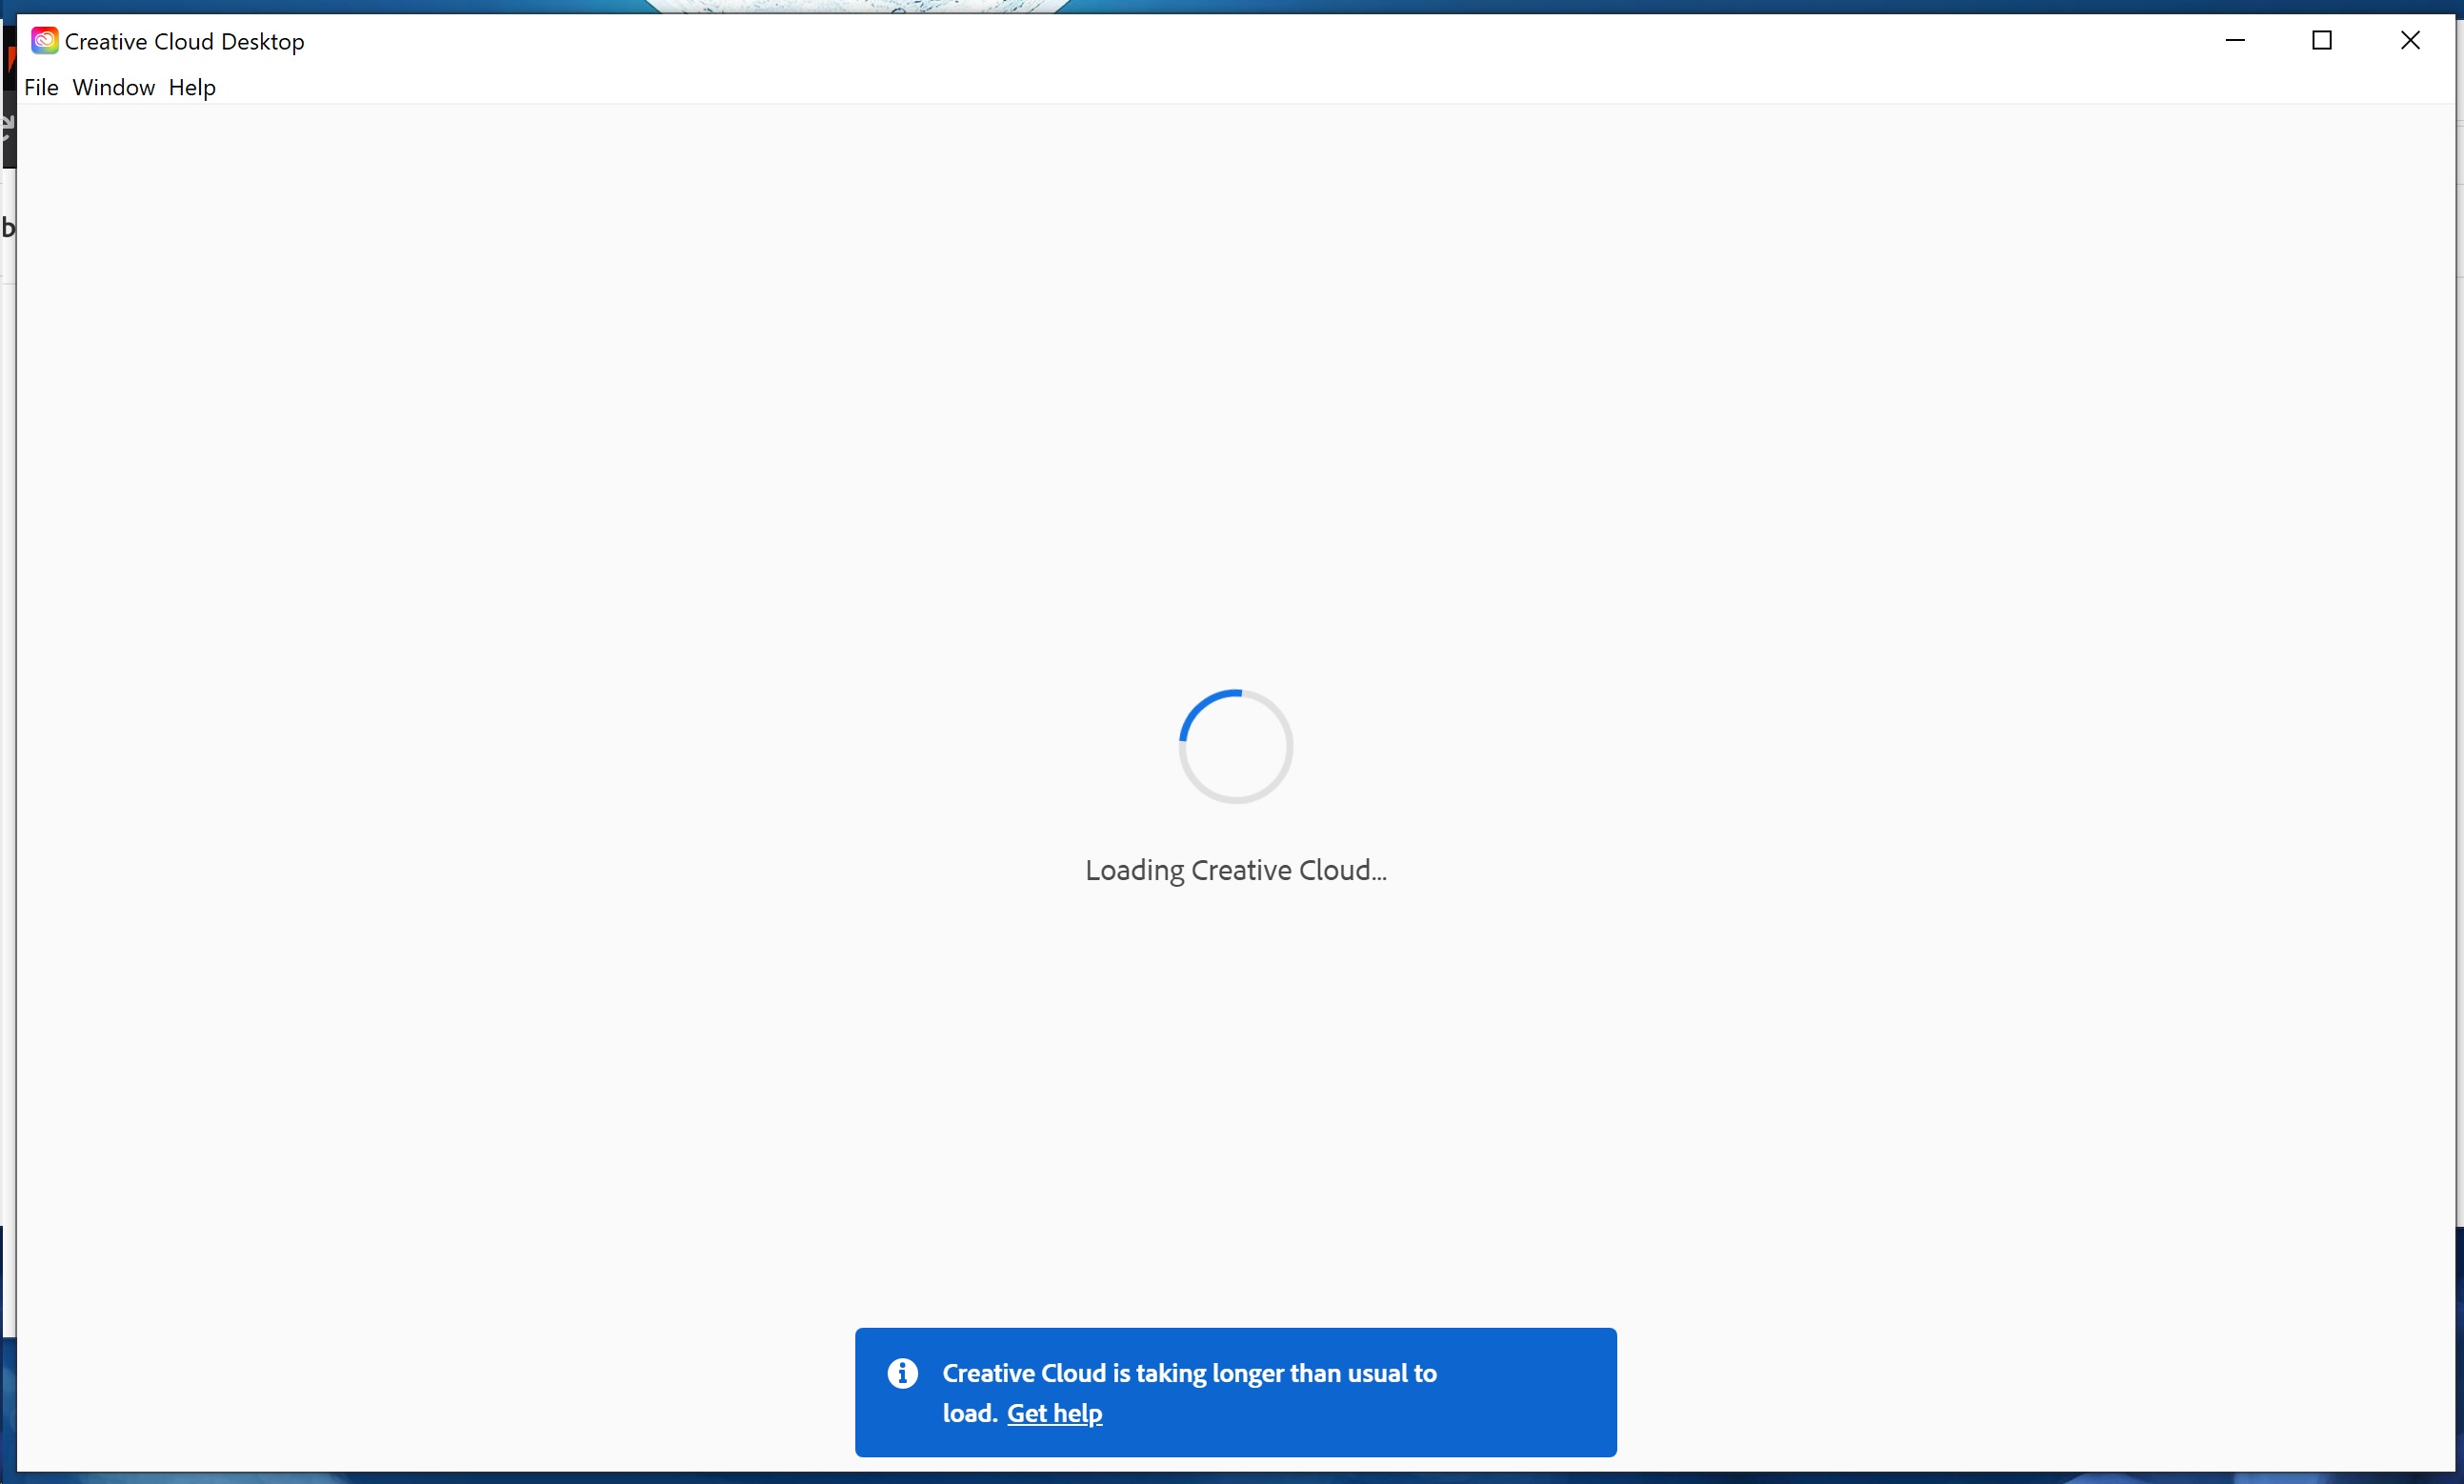The height and width of the screenshot is (1484, 2464).
Task: Click the Get help link
Action: (1054, 1413)
